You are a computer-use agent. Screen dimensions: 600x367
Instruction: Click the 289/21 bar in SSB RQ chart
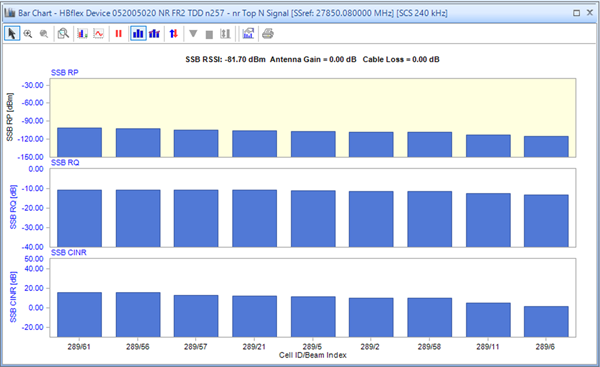pos(254,219)
